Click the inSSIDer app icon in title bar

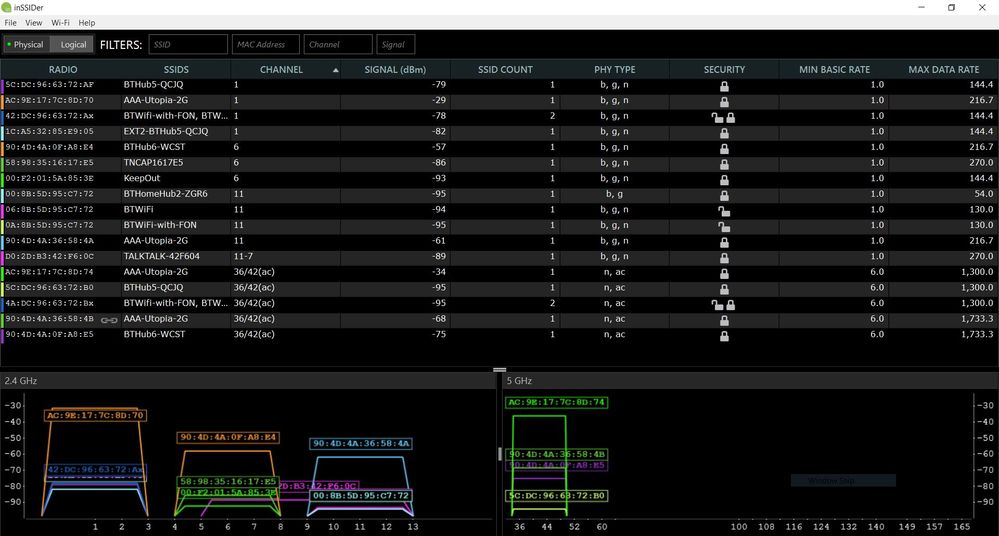click(6, 7)
